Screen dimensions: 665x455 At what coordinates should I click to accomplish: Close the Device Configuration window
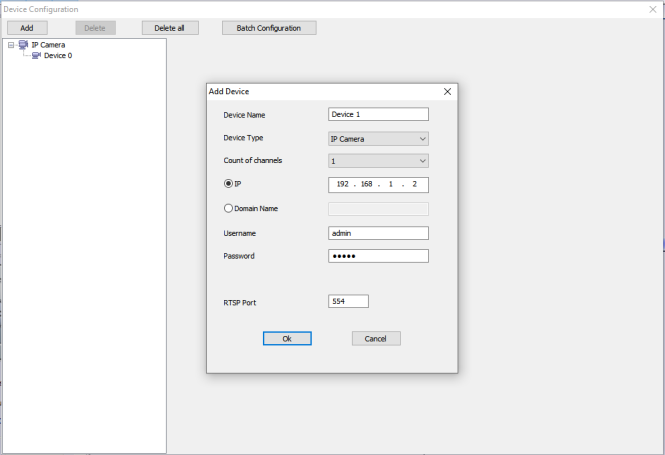coord(653,9)
